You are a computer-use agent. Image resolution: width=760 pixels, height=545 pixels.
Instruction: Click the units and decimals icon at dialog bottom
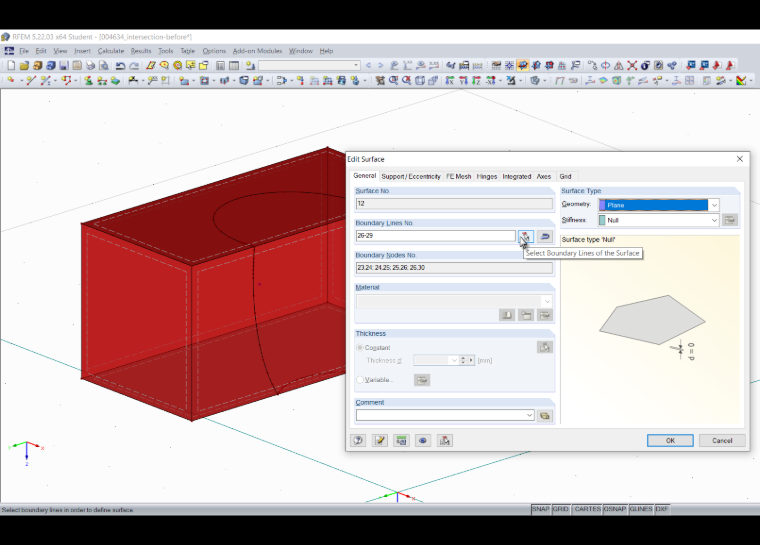click(x=401, y=440)
